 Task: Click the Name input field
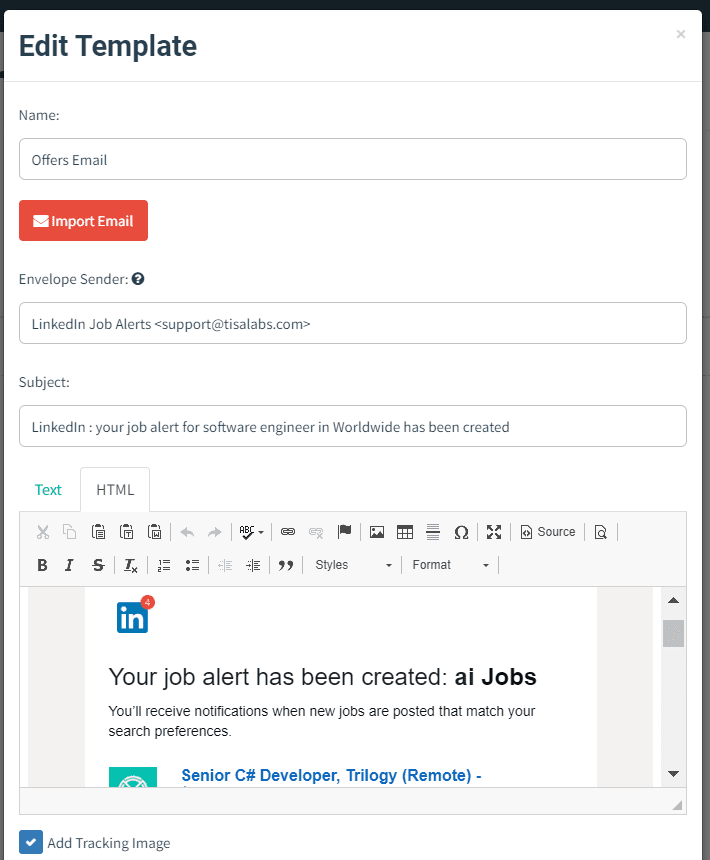[353, 159]
